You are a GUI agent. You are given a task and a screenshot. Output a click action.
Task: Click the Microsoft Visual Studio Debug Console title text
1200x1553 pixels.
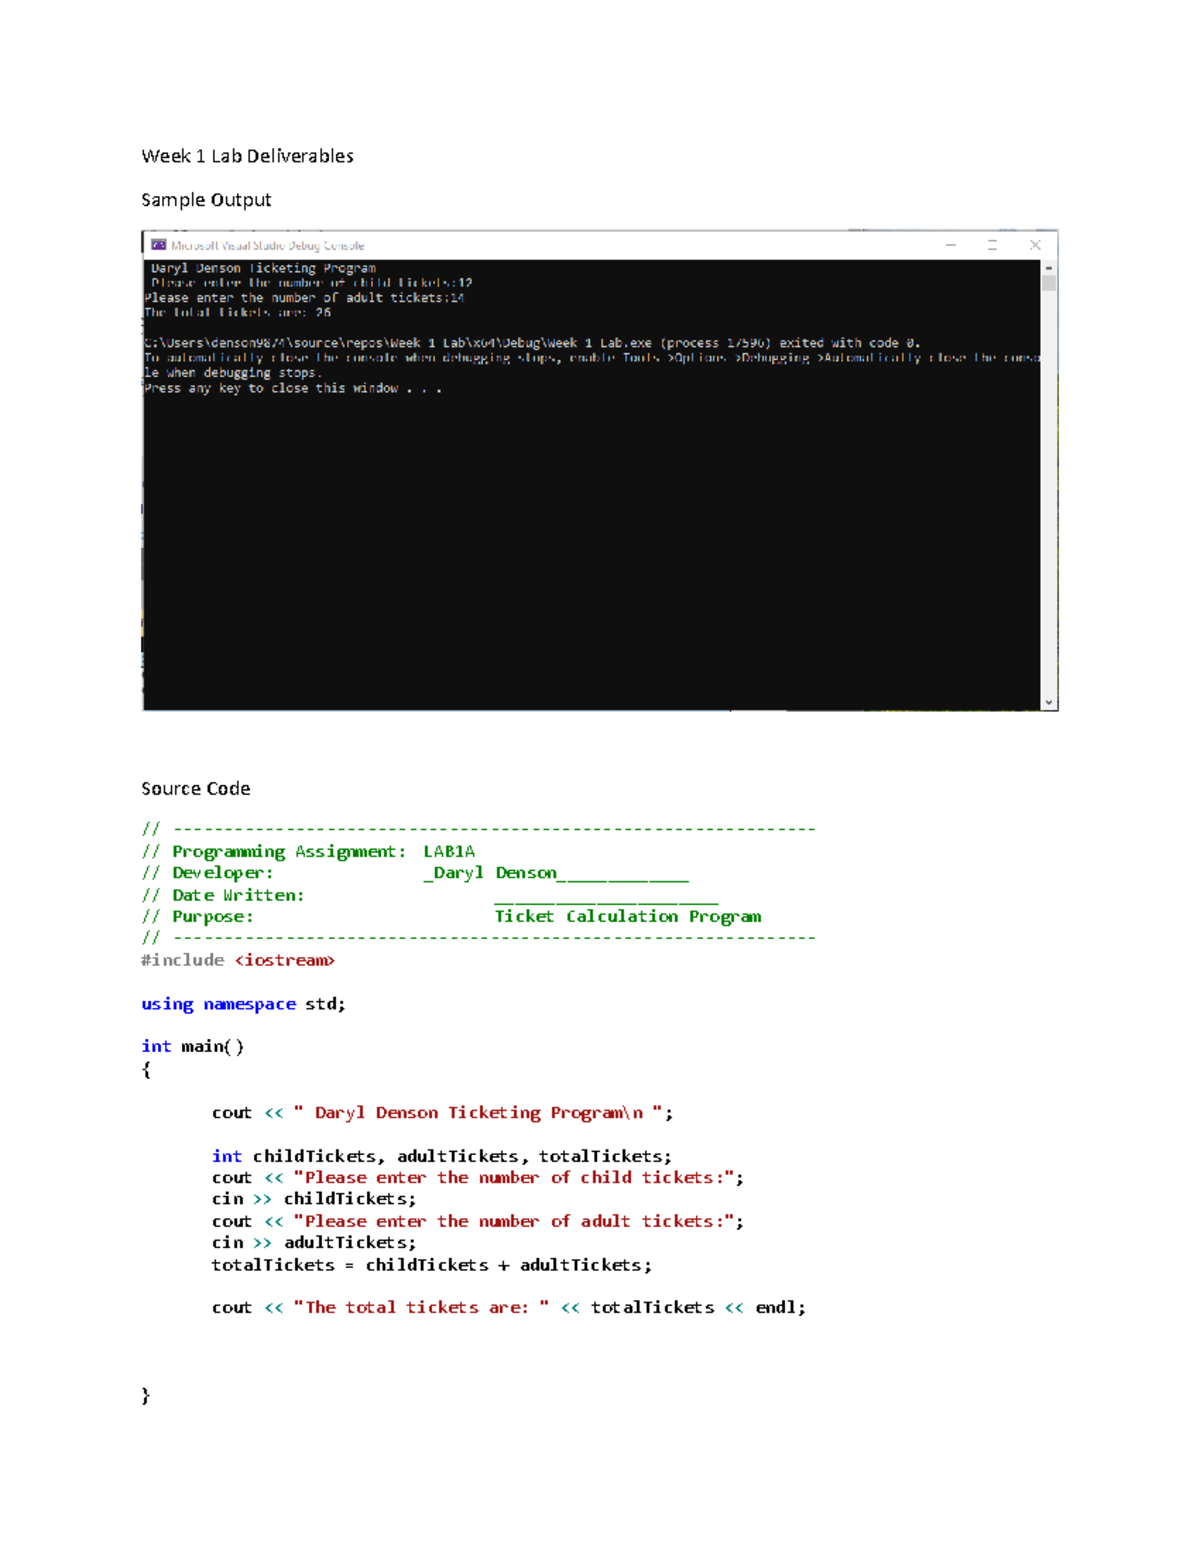coord(267,244)
